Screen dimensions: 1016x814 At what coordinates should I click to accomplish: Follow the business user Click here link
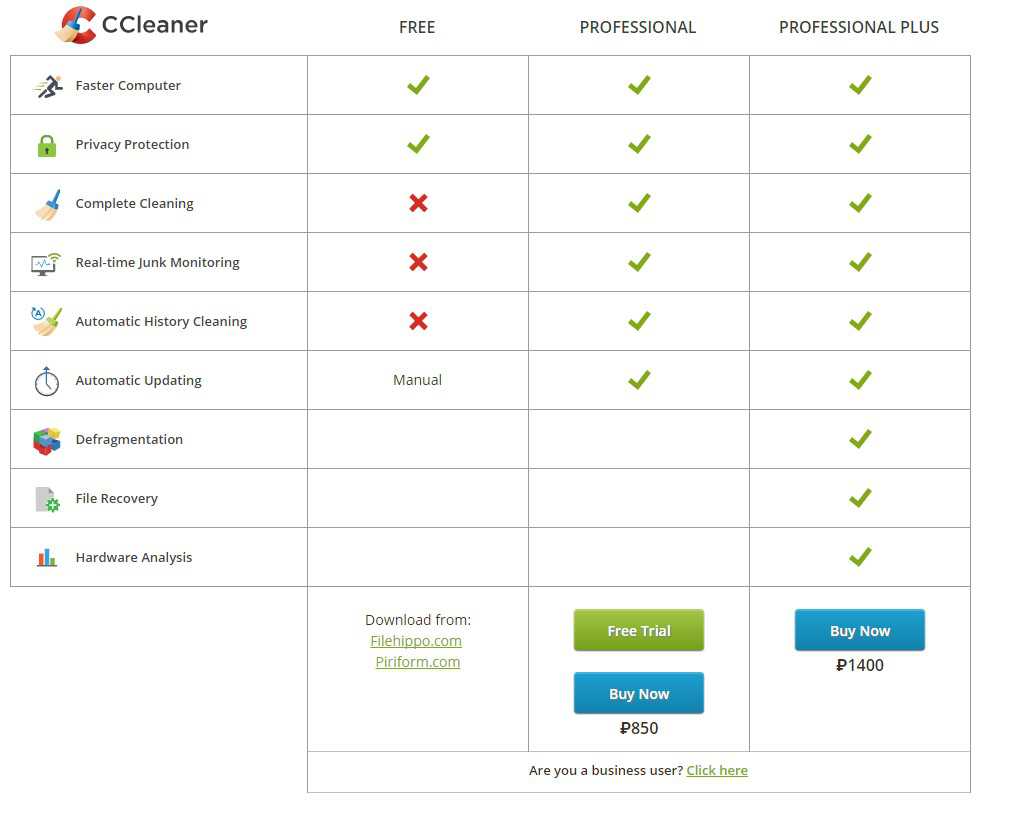[717, 771]
